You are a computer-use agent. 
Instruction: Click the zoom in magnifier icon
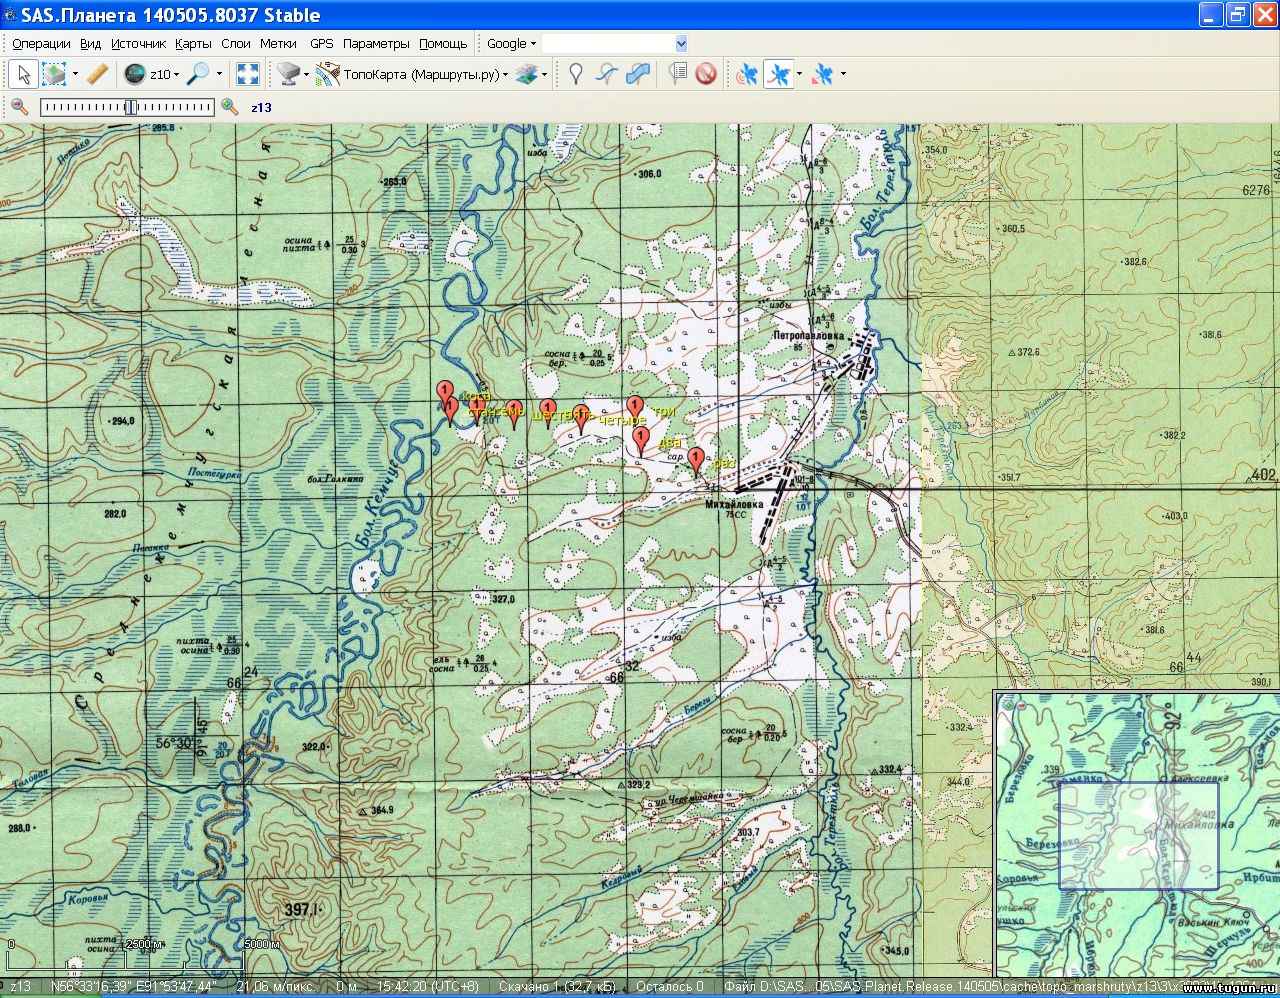[x=230, y=107]
